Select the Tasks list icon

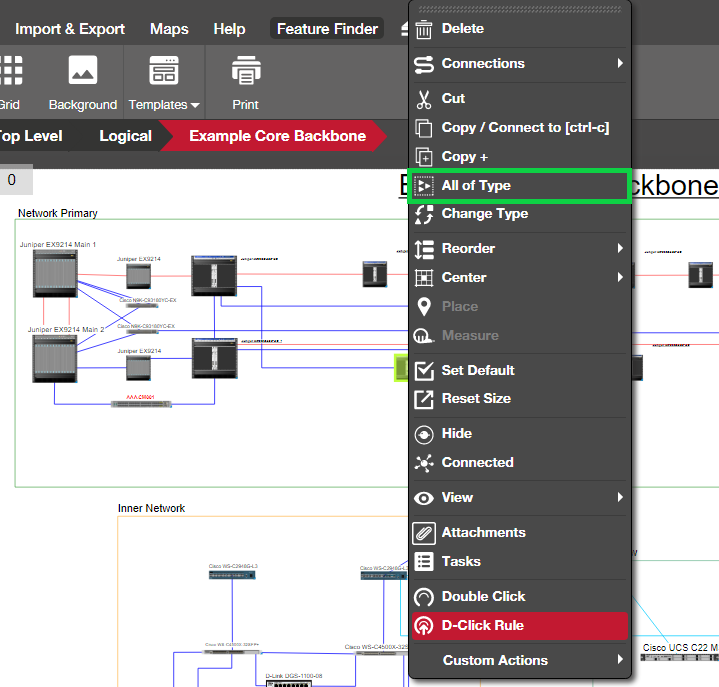coord(424,562)
